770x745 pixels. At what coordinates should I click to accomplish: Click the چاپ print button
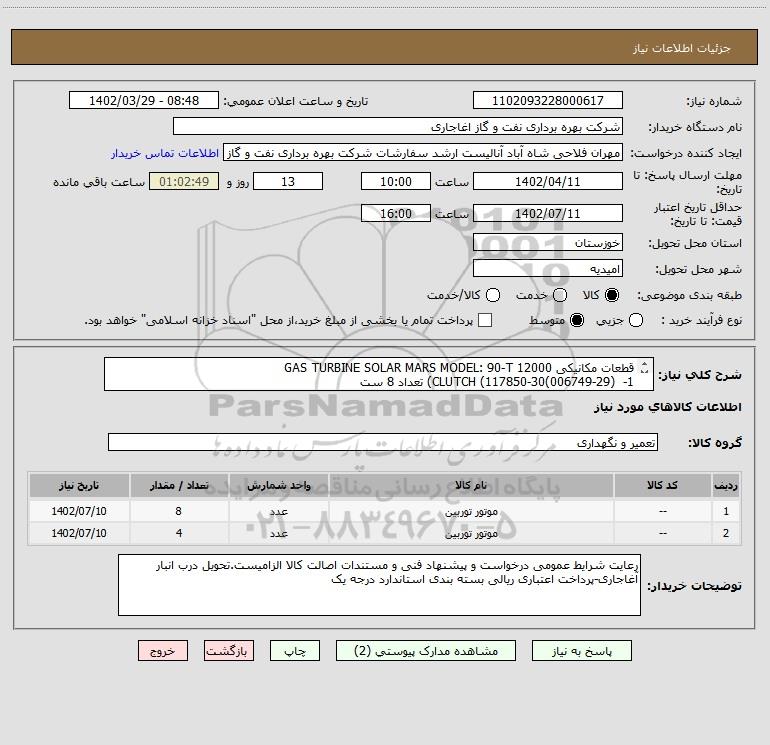tap(295, 651)
